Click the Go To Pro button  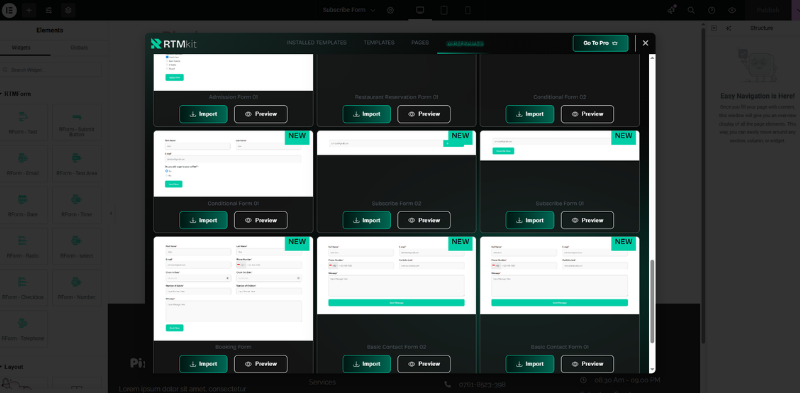pyautogui.click(x=600, y=43)
